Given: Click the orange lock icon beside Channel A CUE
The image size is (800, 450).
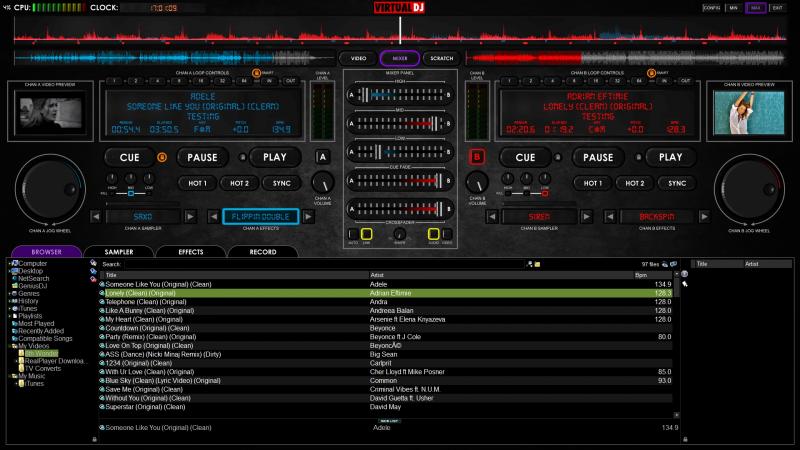Looking at the screenshot, I should point(162,157).
